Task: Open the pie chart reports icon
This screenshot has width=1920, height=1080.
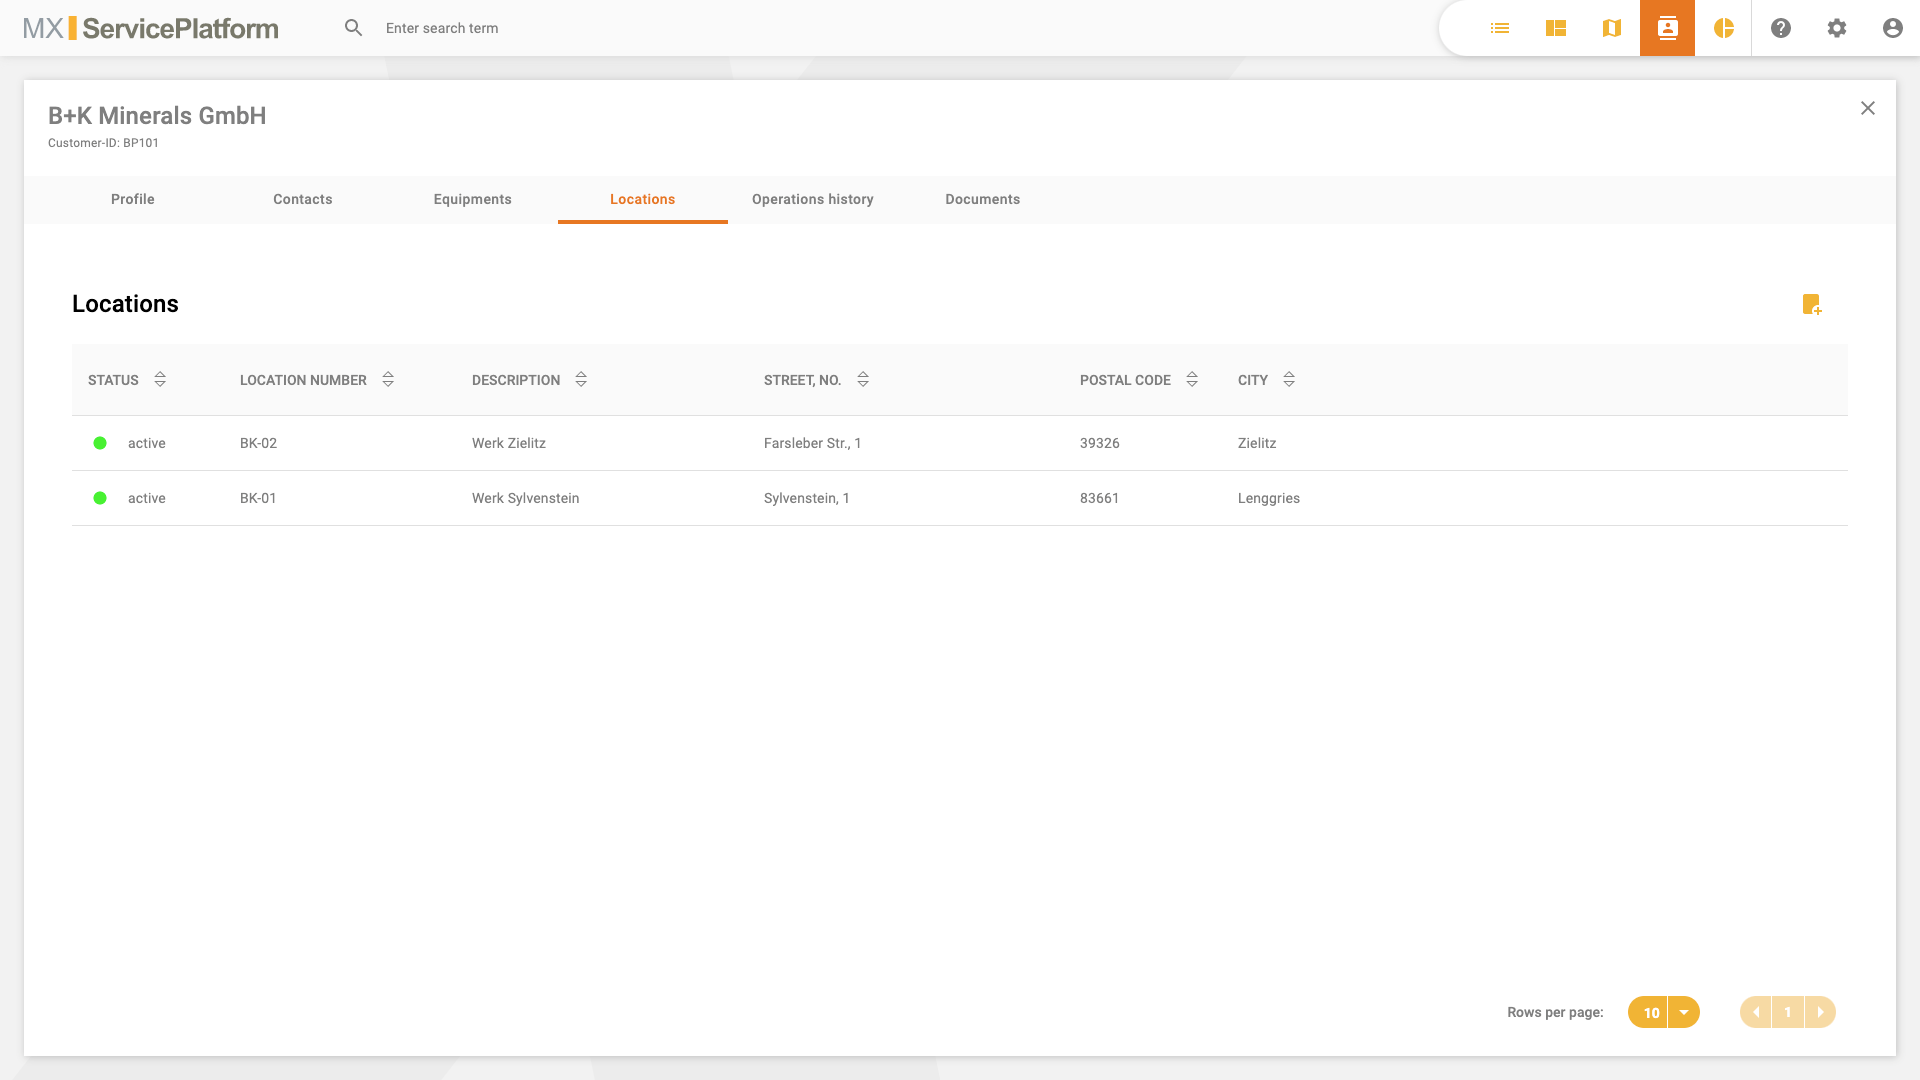Action: [x=1724, y=28]
